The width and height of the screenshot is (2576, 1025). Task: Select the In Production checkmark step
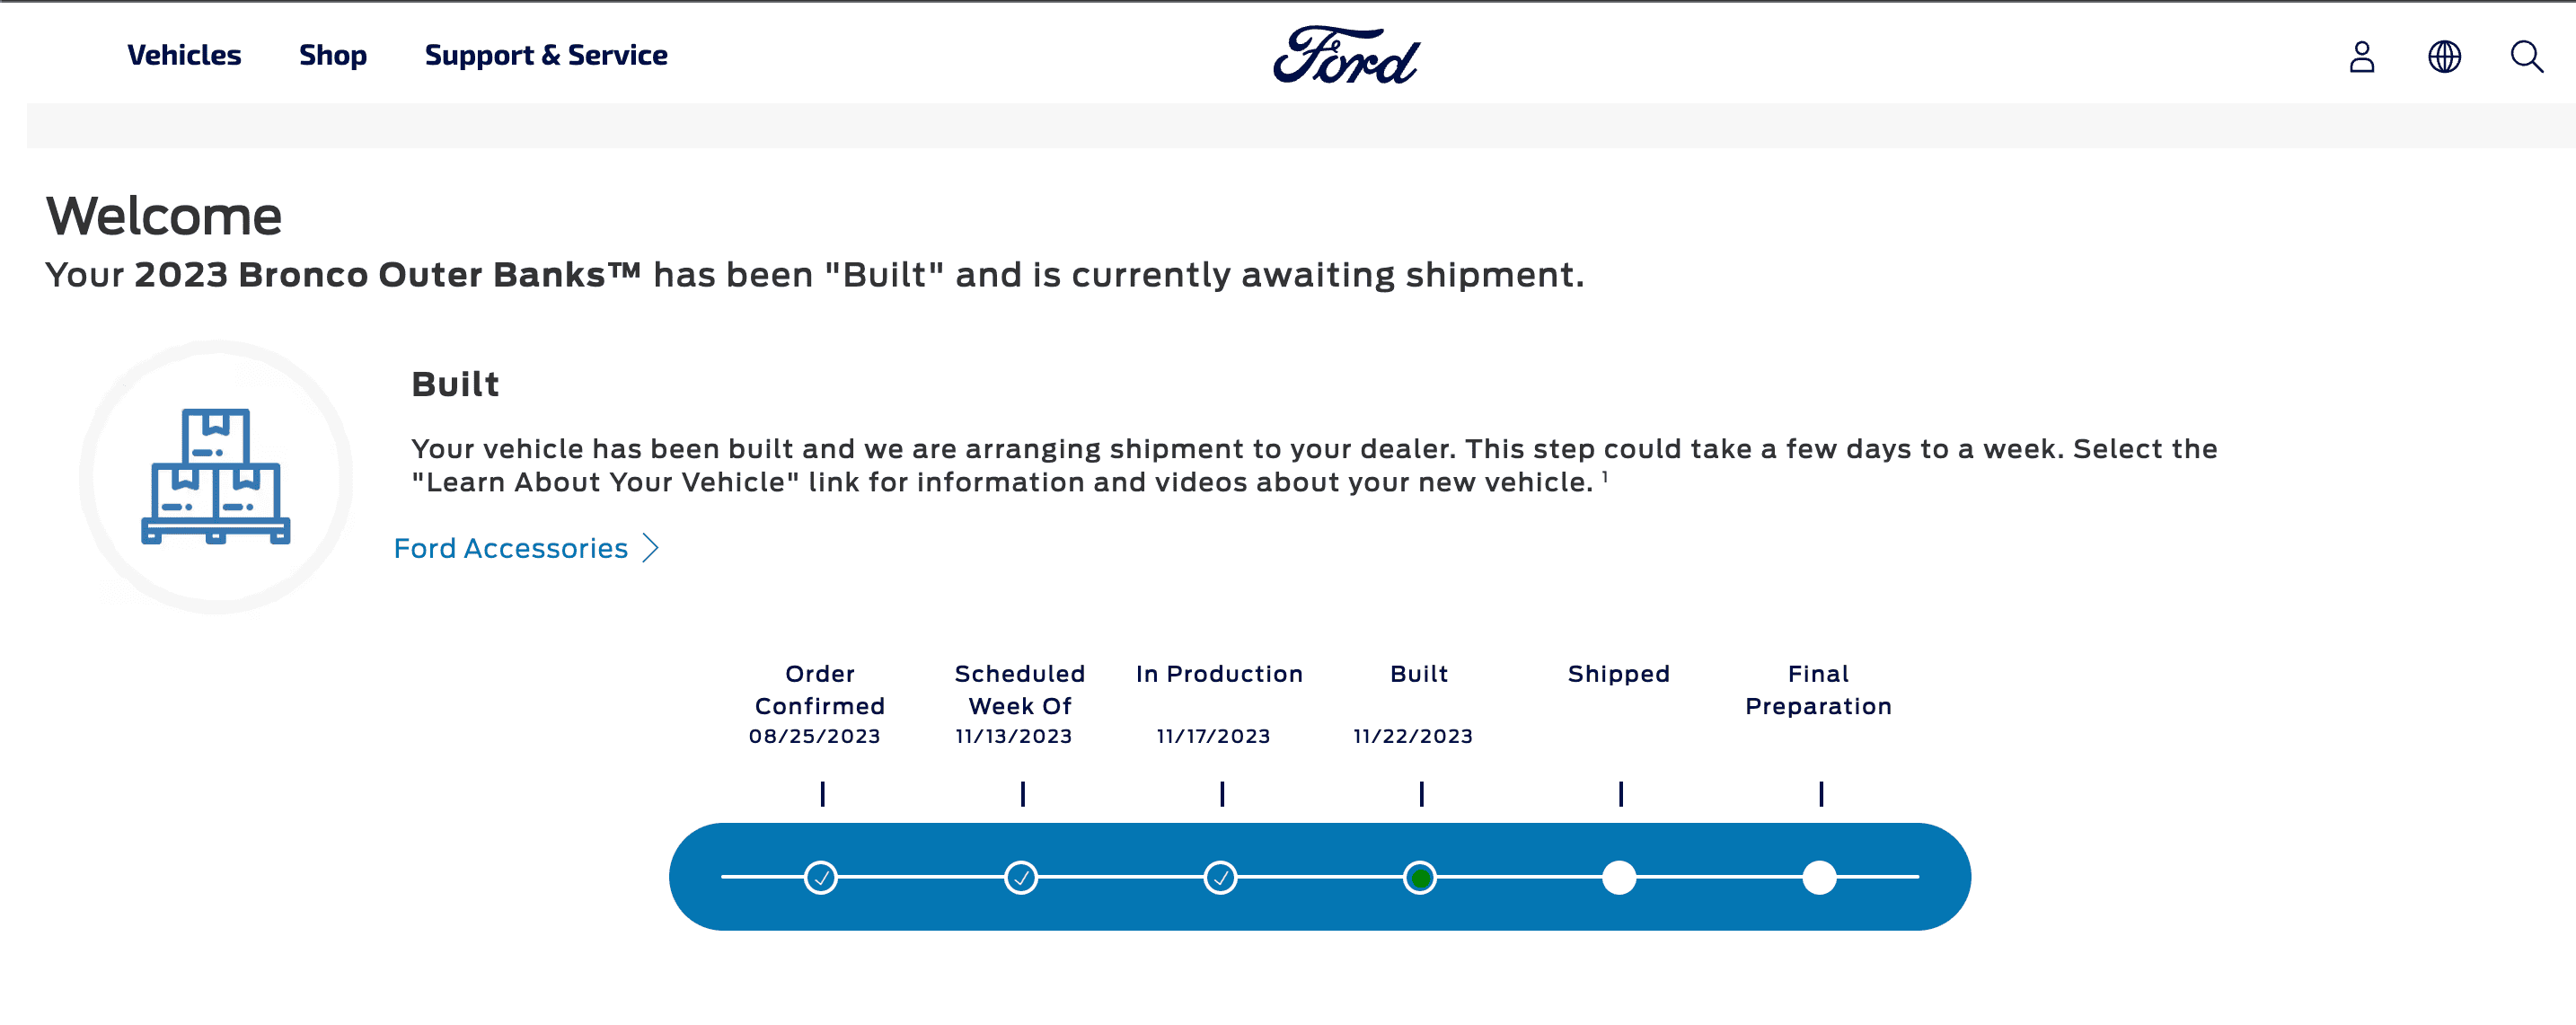[x=1220, y=878]
